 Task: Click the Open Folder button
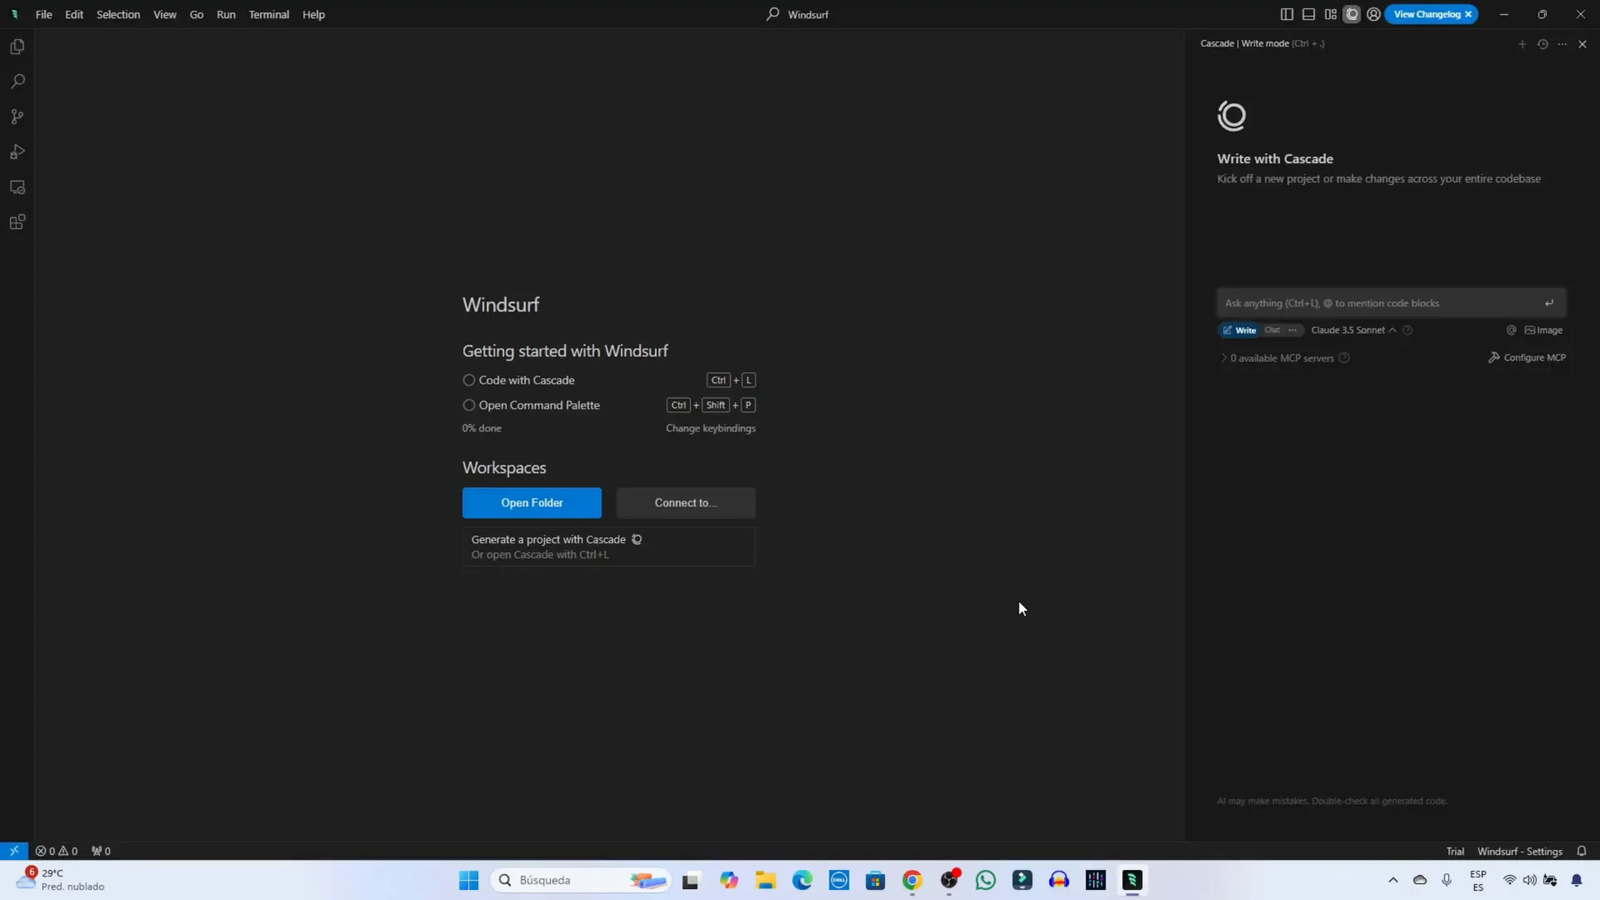click(x=532, y=503)
